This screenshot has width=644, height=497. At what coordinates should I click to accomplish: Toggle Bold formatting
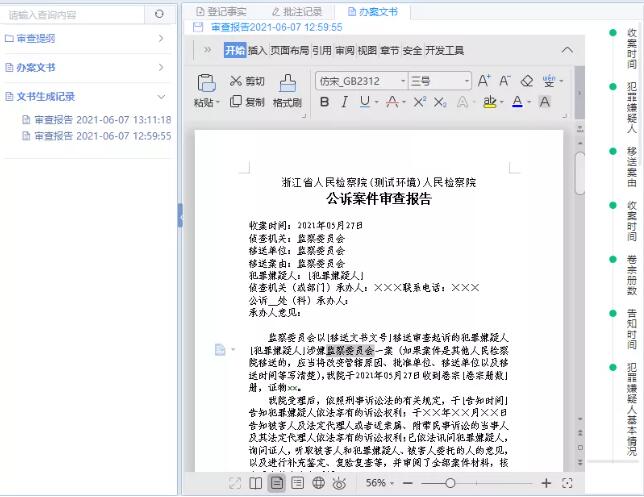(324, 102)
